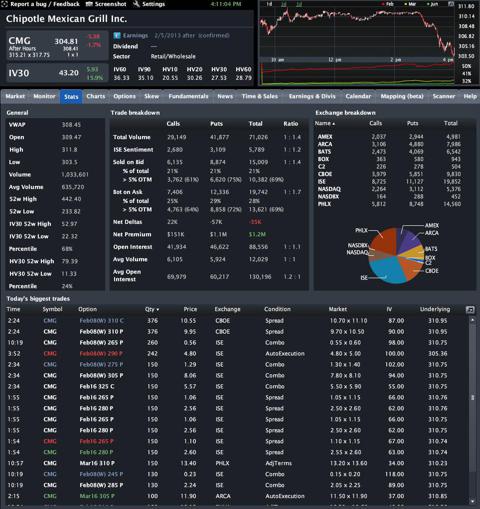Toggle the Feb series in chart legend
This screenshot has width=480, height=509.
pyautogui.click(x=388, y=4)
